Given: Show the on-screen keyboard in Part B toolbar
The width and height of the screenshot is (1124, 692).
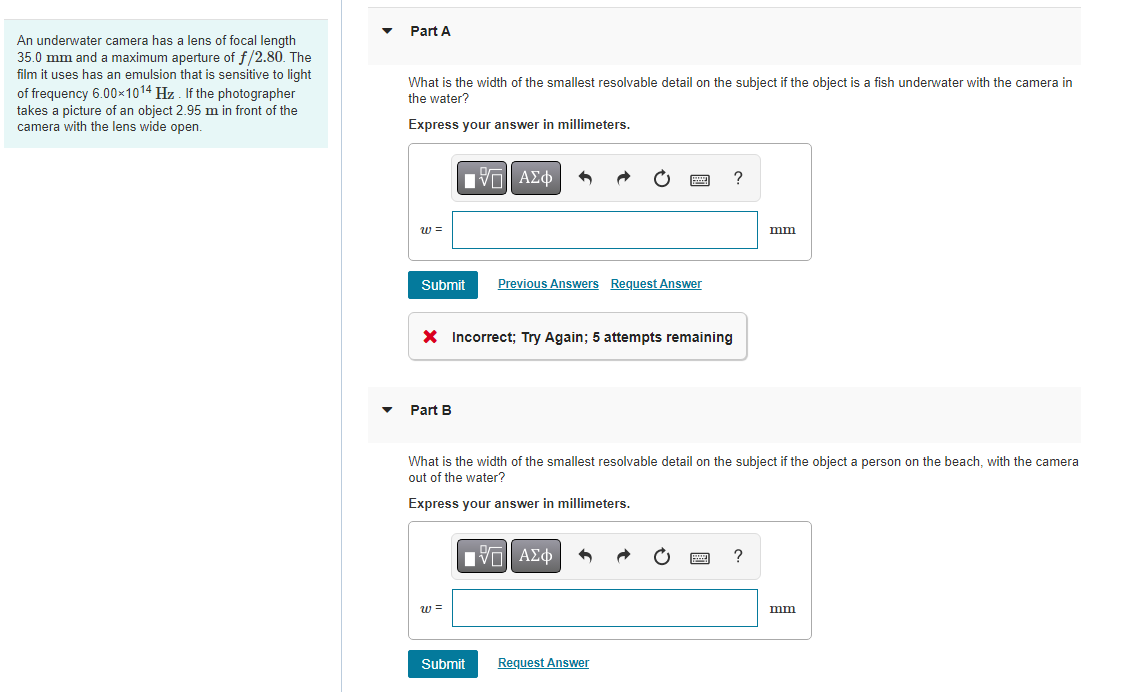Looking at the screenshot, I should click(700, 556).
